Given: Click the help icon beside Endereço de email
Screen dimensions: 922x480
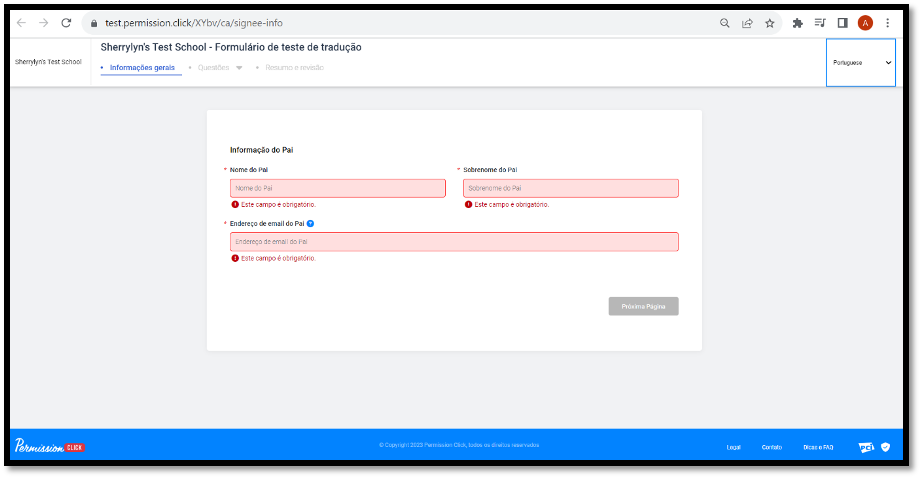Looking at the screenshot, I should (x=311, y=223).
